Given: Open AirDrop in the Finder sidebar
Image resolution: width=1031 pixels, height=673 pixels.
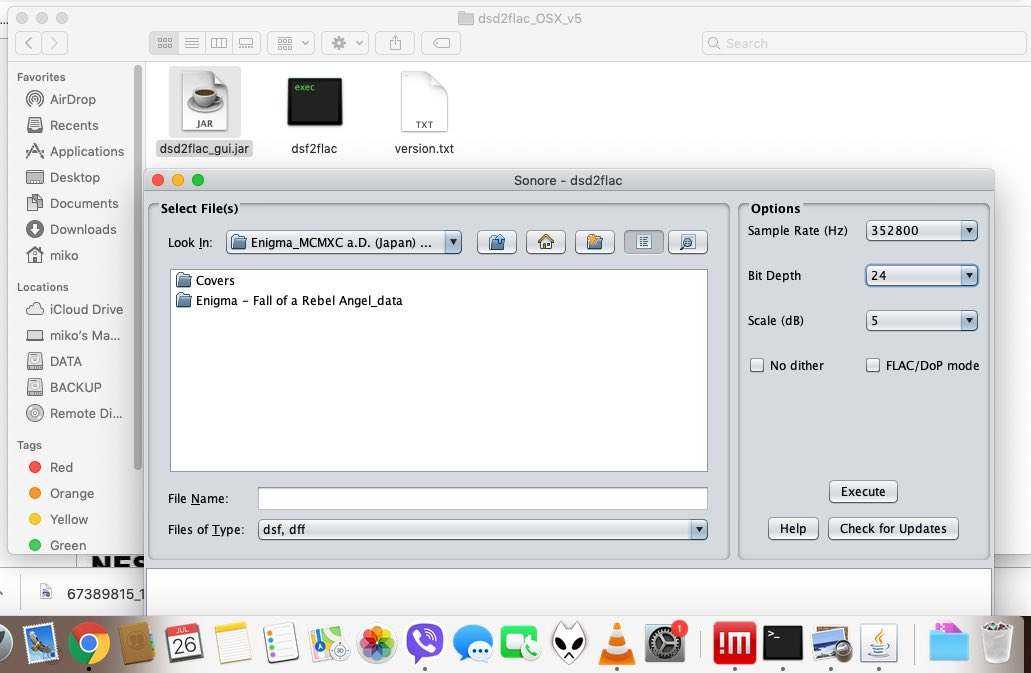Looking at the screenshot, I should tap(60, 99).
